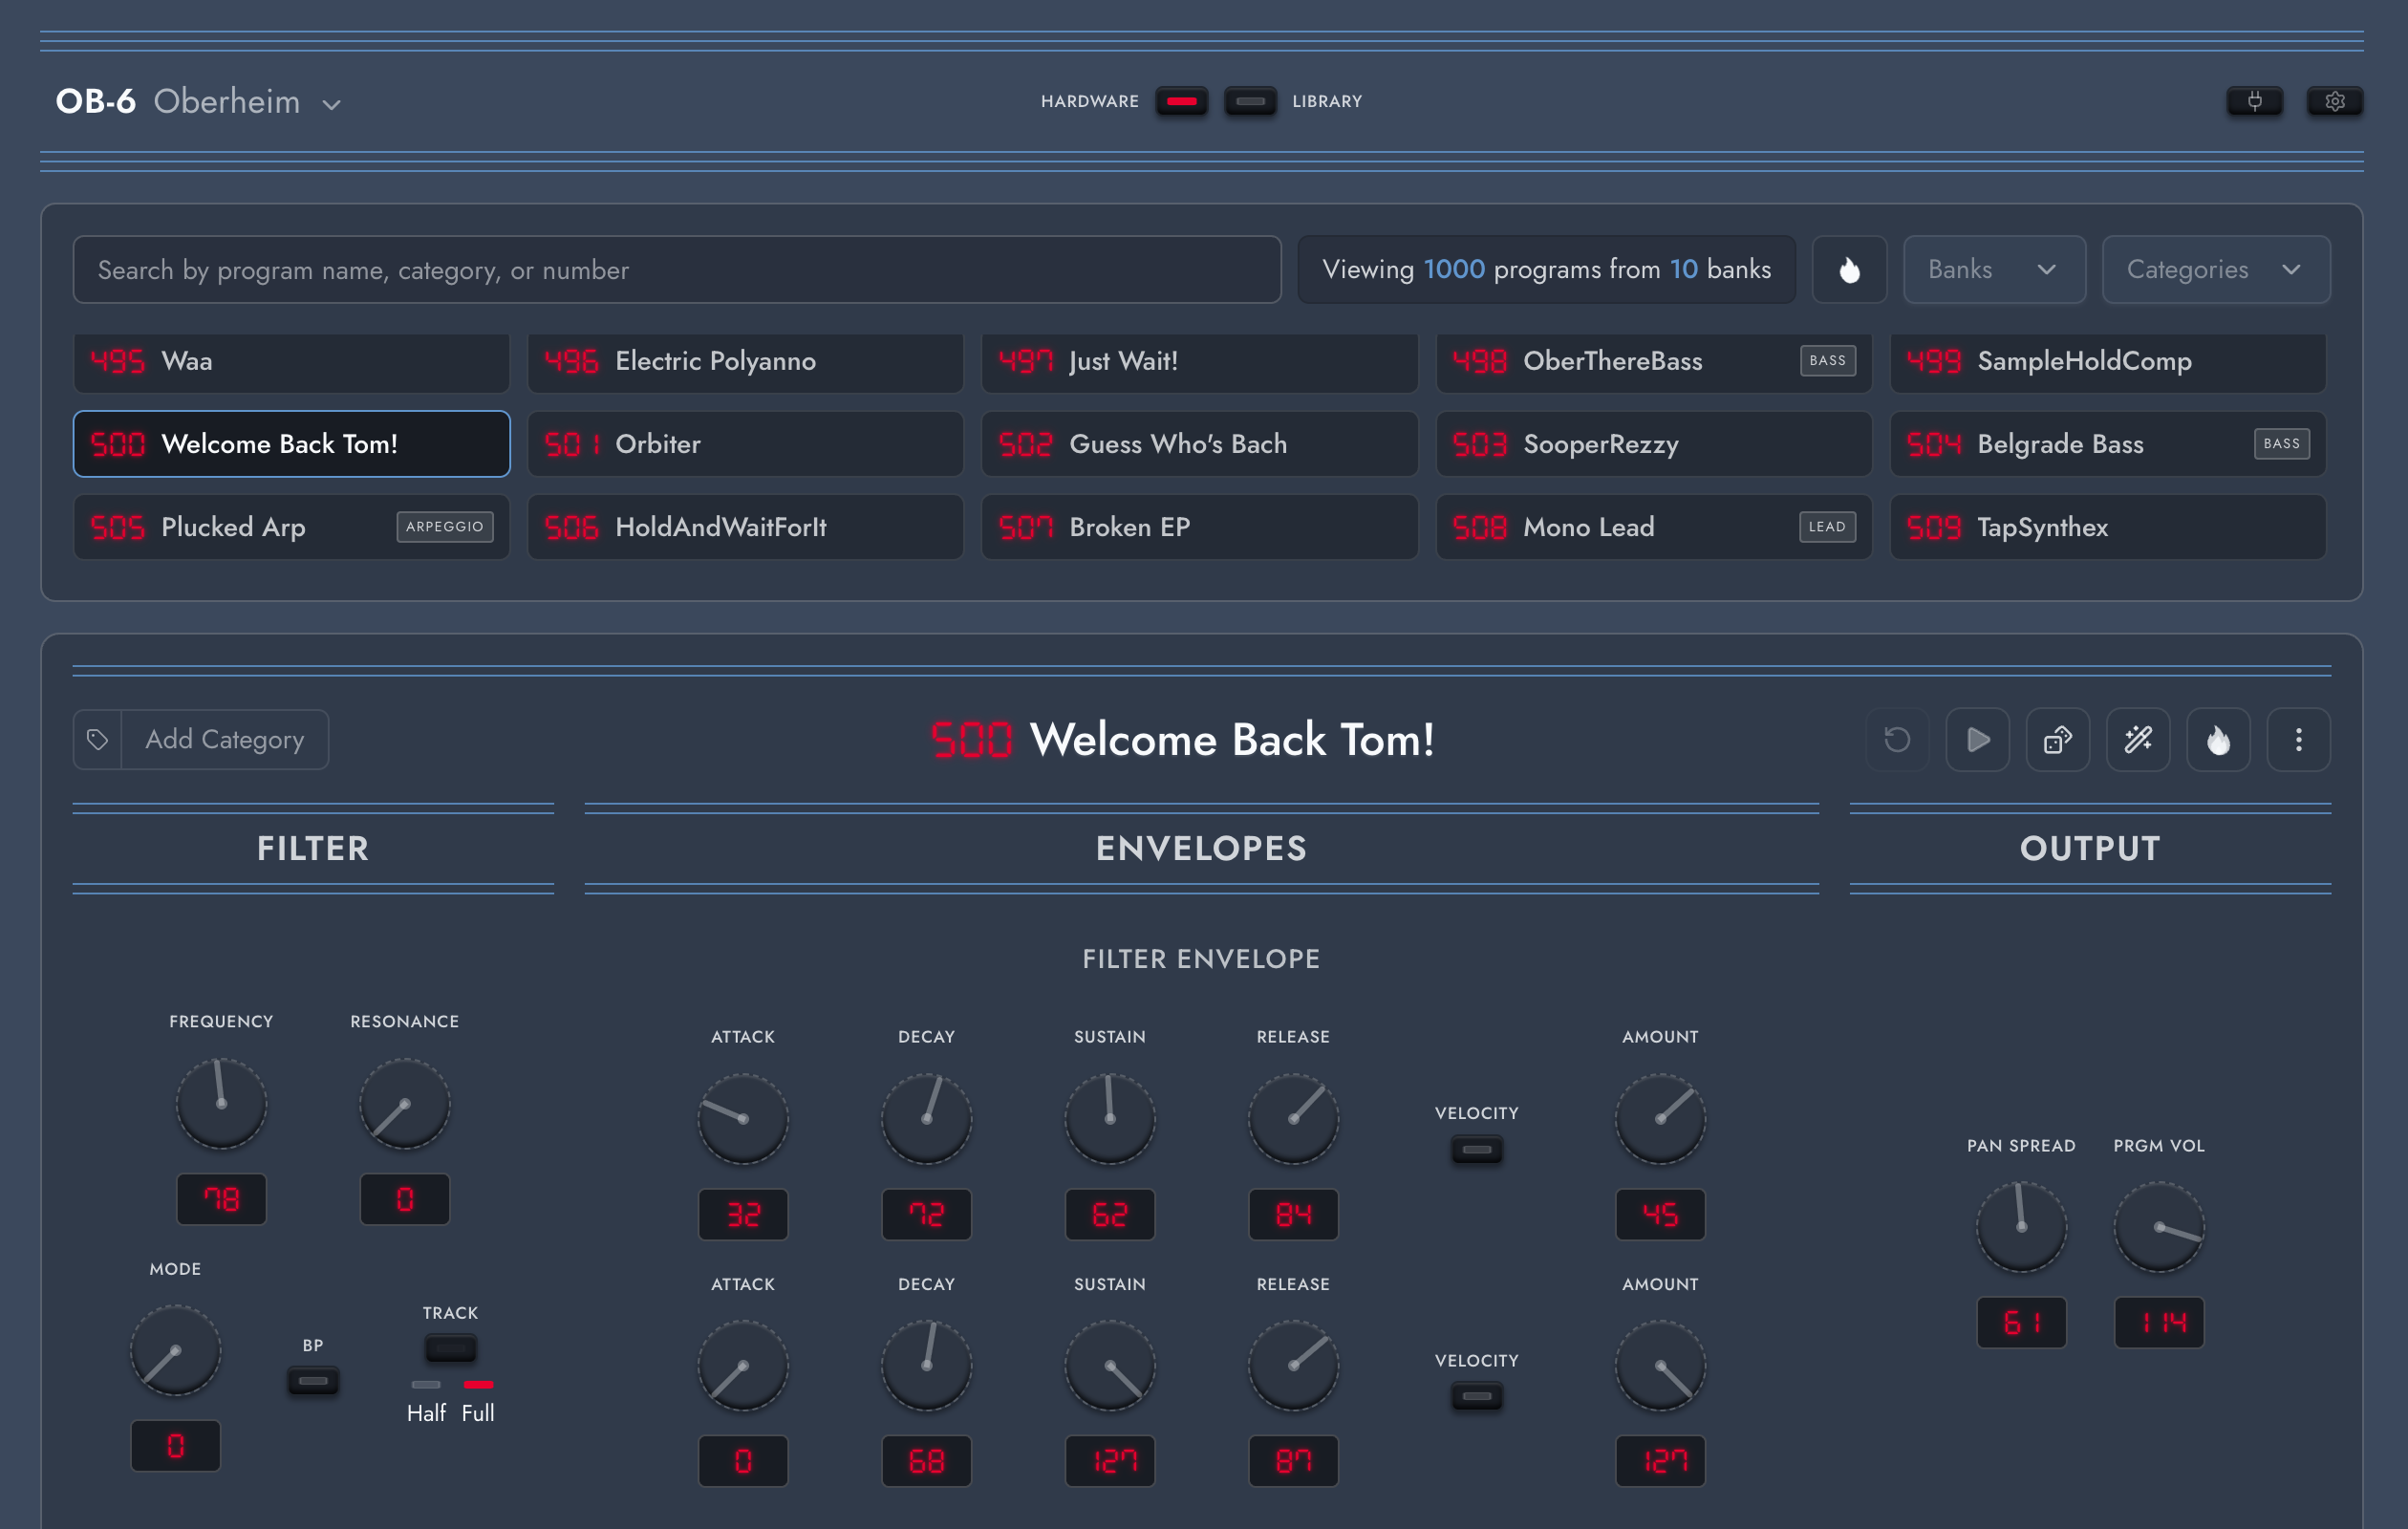Toggle the filter Track button

pyautogui.click(x=450, y=1348)
